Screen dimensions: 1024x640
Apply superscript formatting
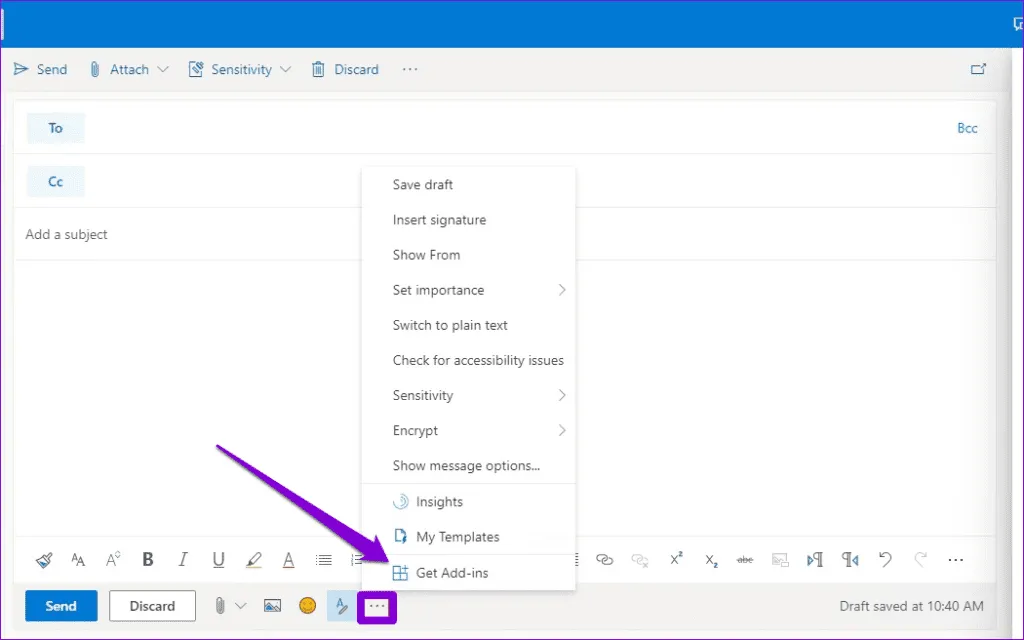pyautogui.click(x=676, y=560)
